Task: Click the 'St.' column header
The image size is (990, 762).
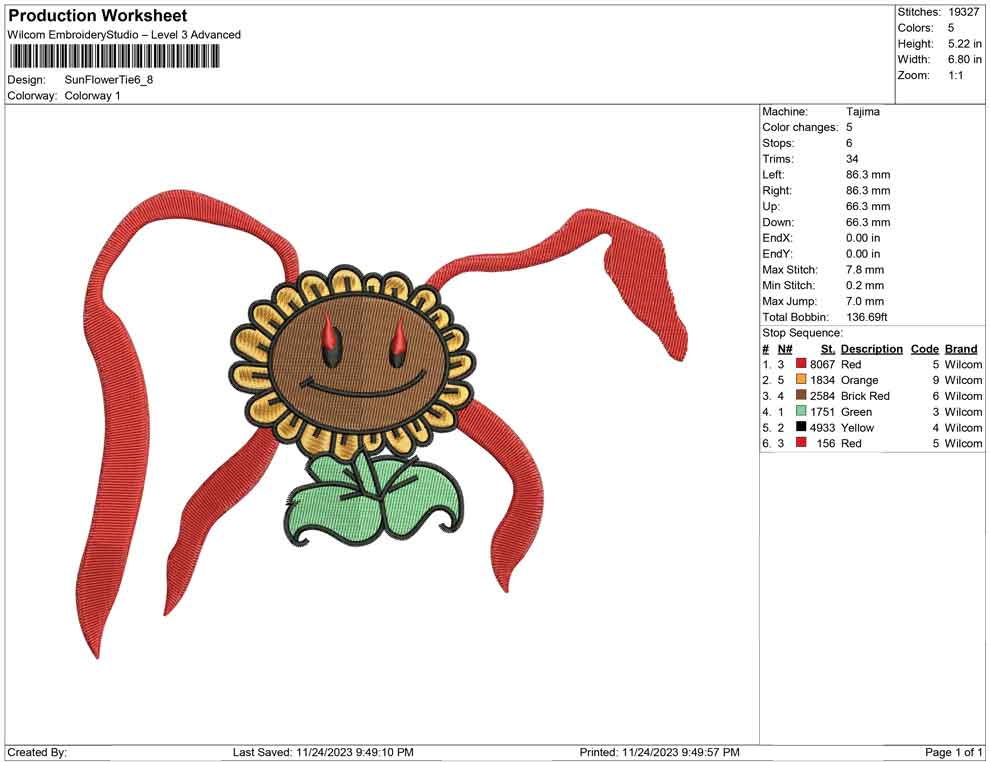Action: [828, 349]
